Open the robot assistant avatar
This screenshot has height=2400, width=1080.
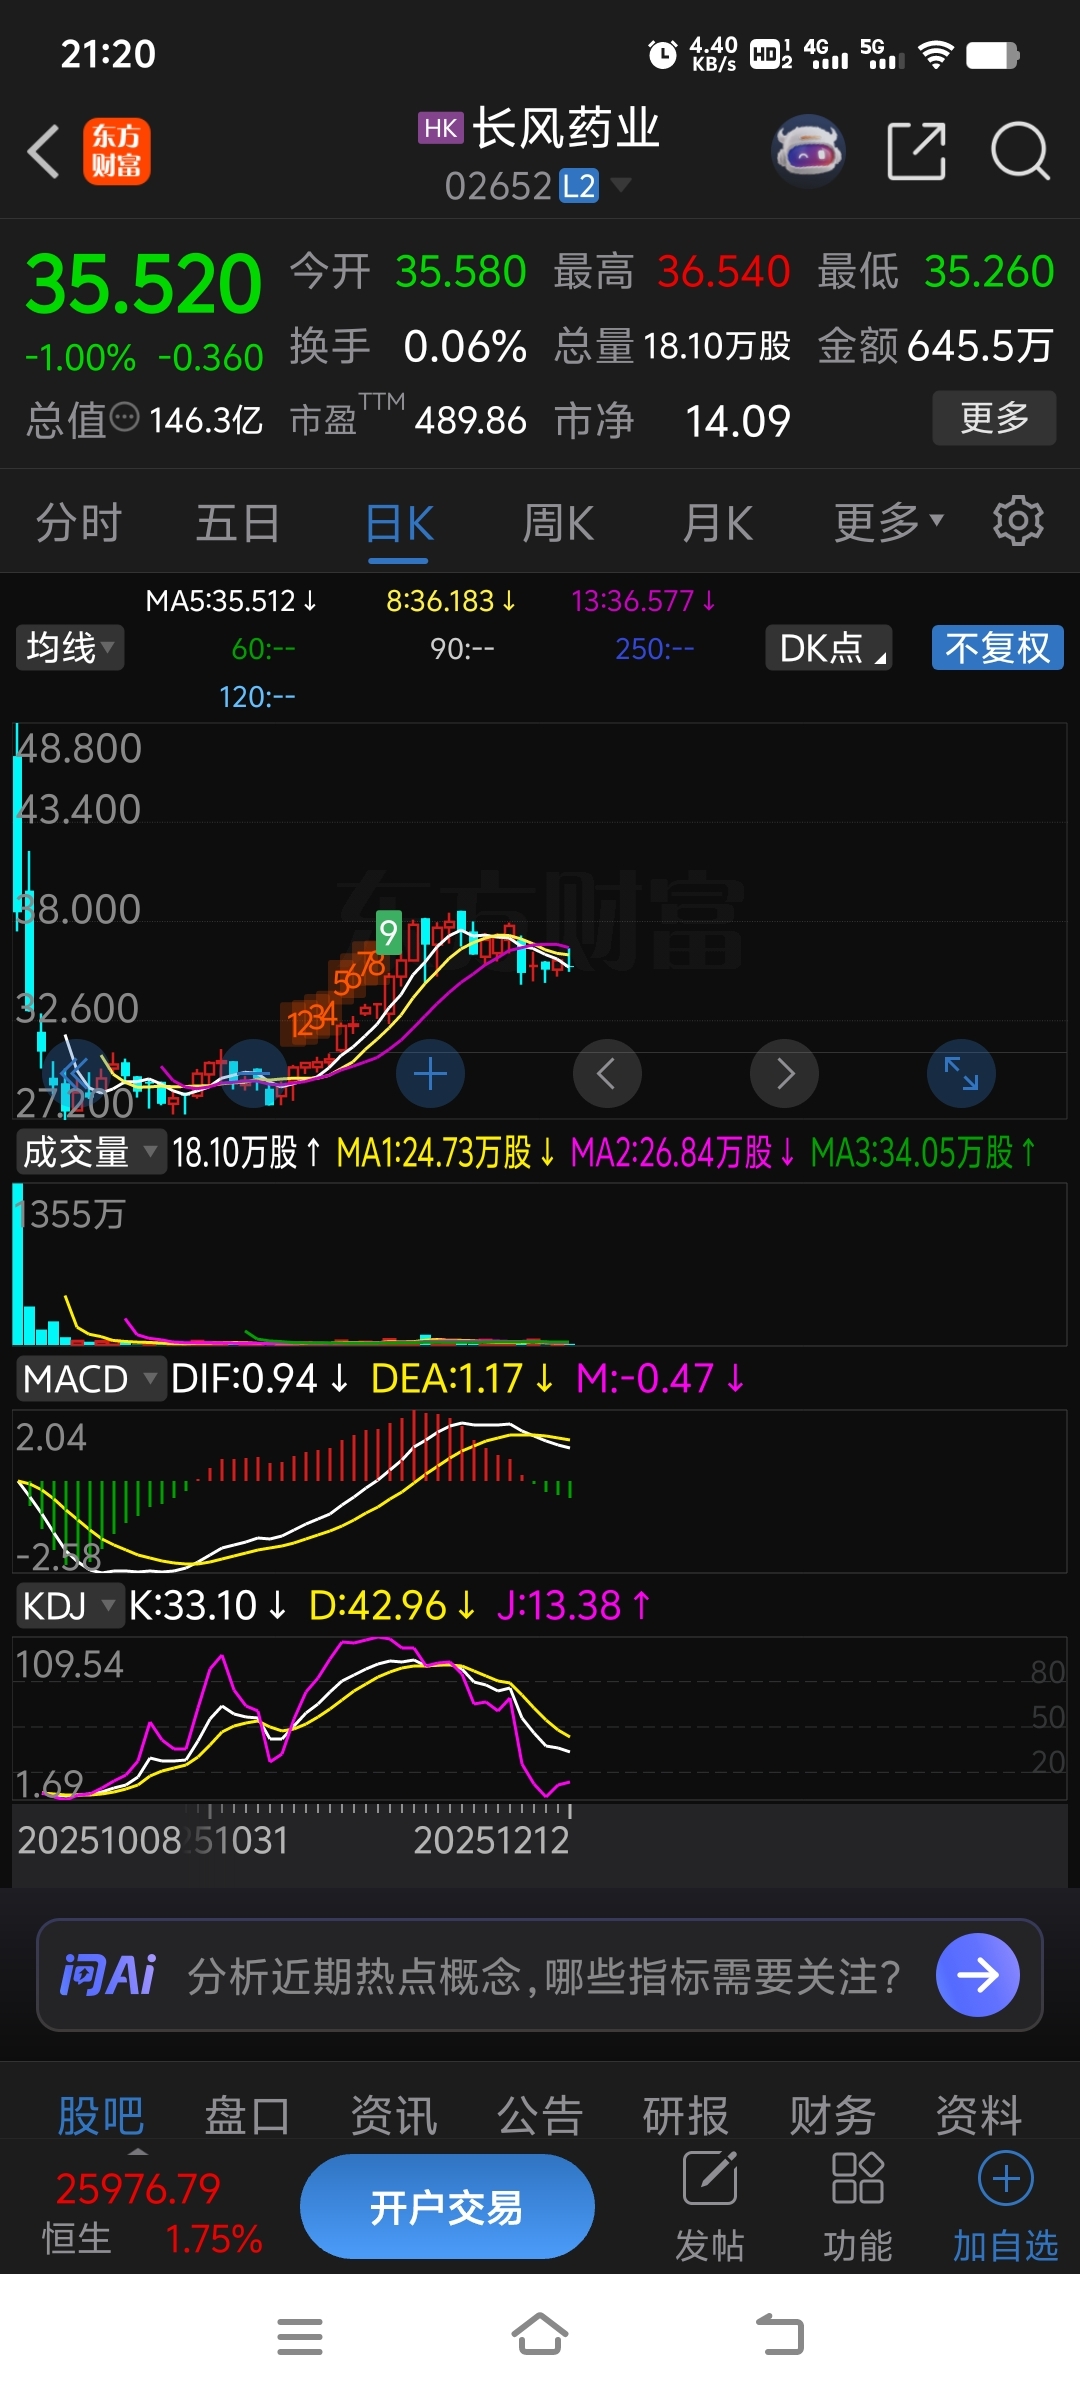[x=808, y=152]
